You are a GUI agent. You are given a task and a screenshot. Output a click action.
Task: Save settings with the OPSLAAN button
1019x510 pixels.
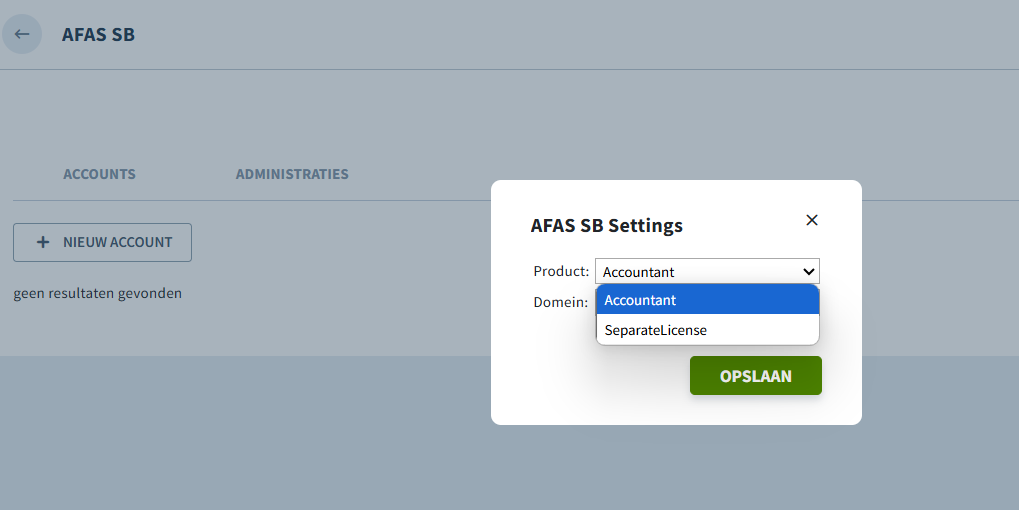coord(756,376)
